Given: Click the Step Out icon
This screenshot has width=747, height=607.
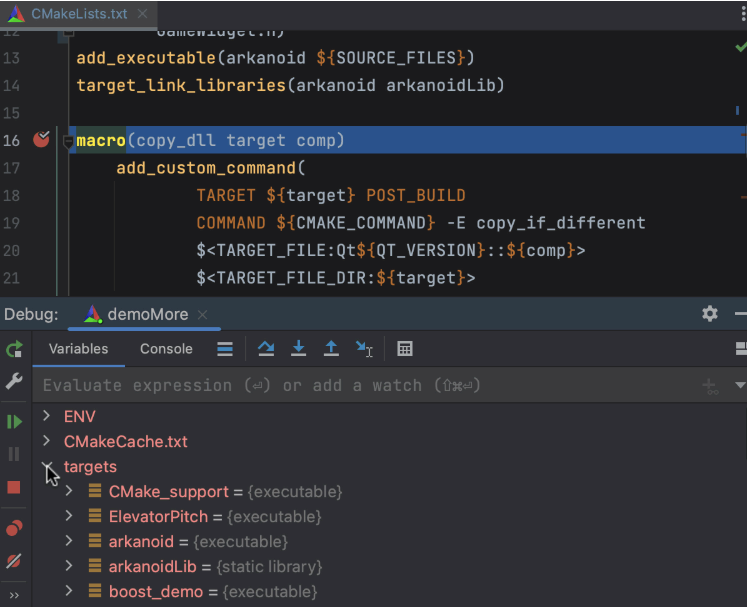Looking at the screenshot, I should click(331, 349).
